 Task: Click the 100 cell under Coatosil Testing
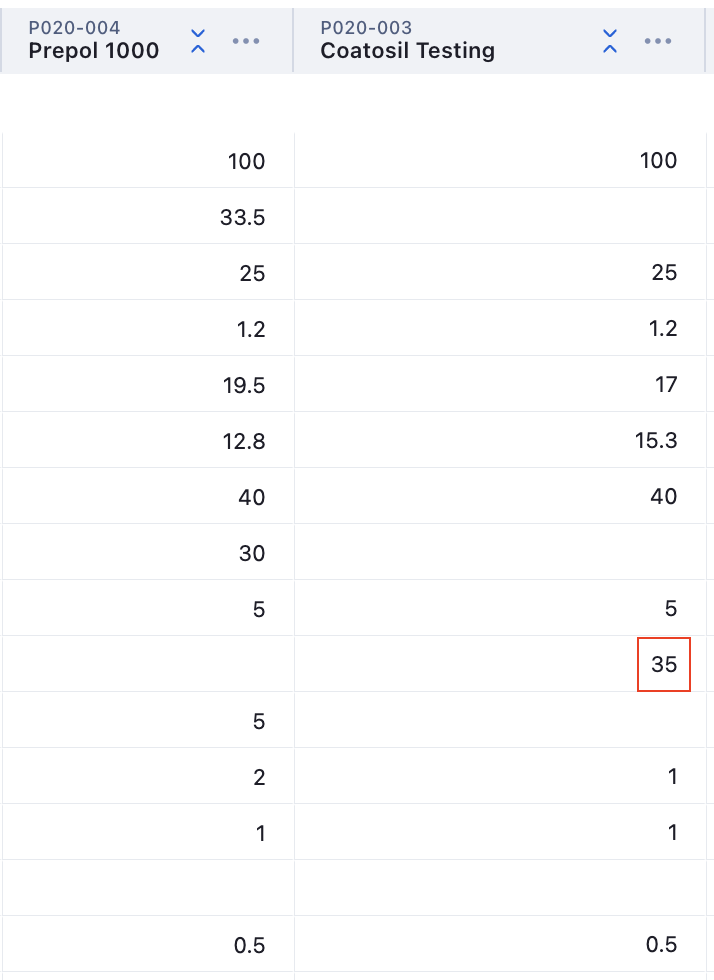tap(658, 161)
